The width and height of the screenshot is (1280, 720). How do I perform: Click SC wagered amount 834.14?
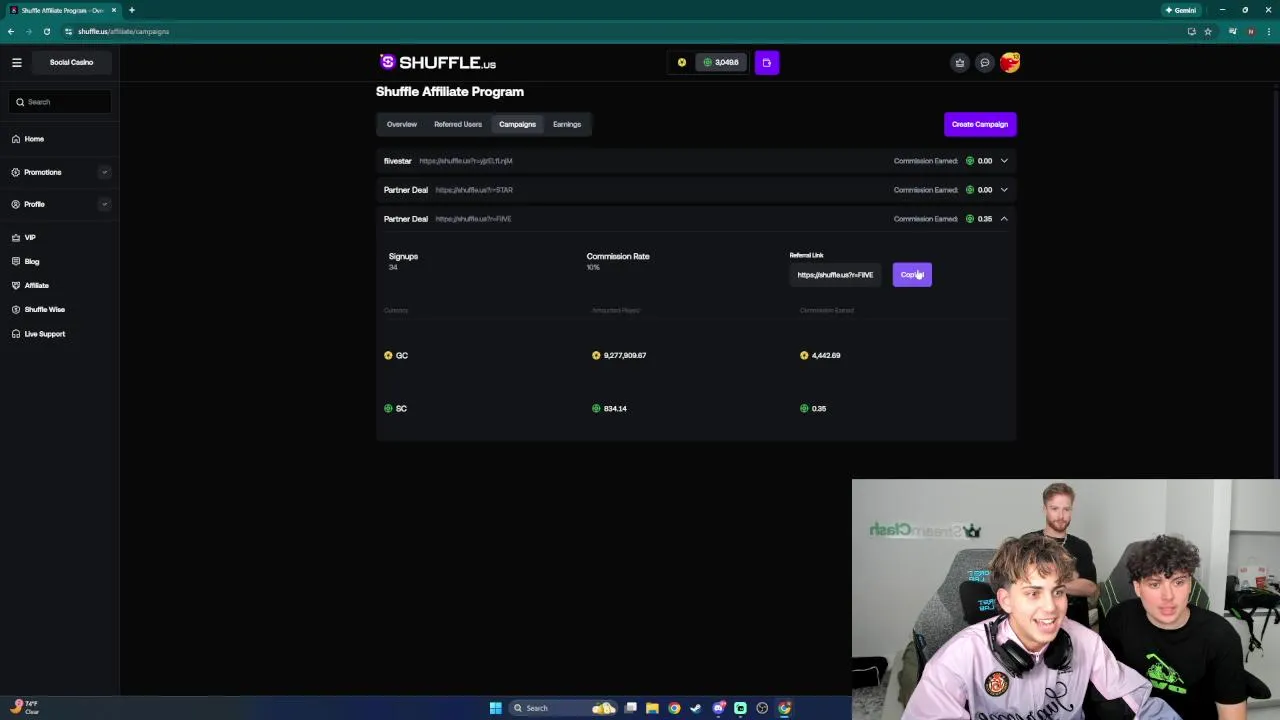tap(615, 408)
